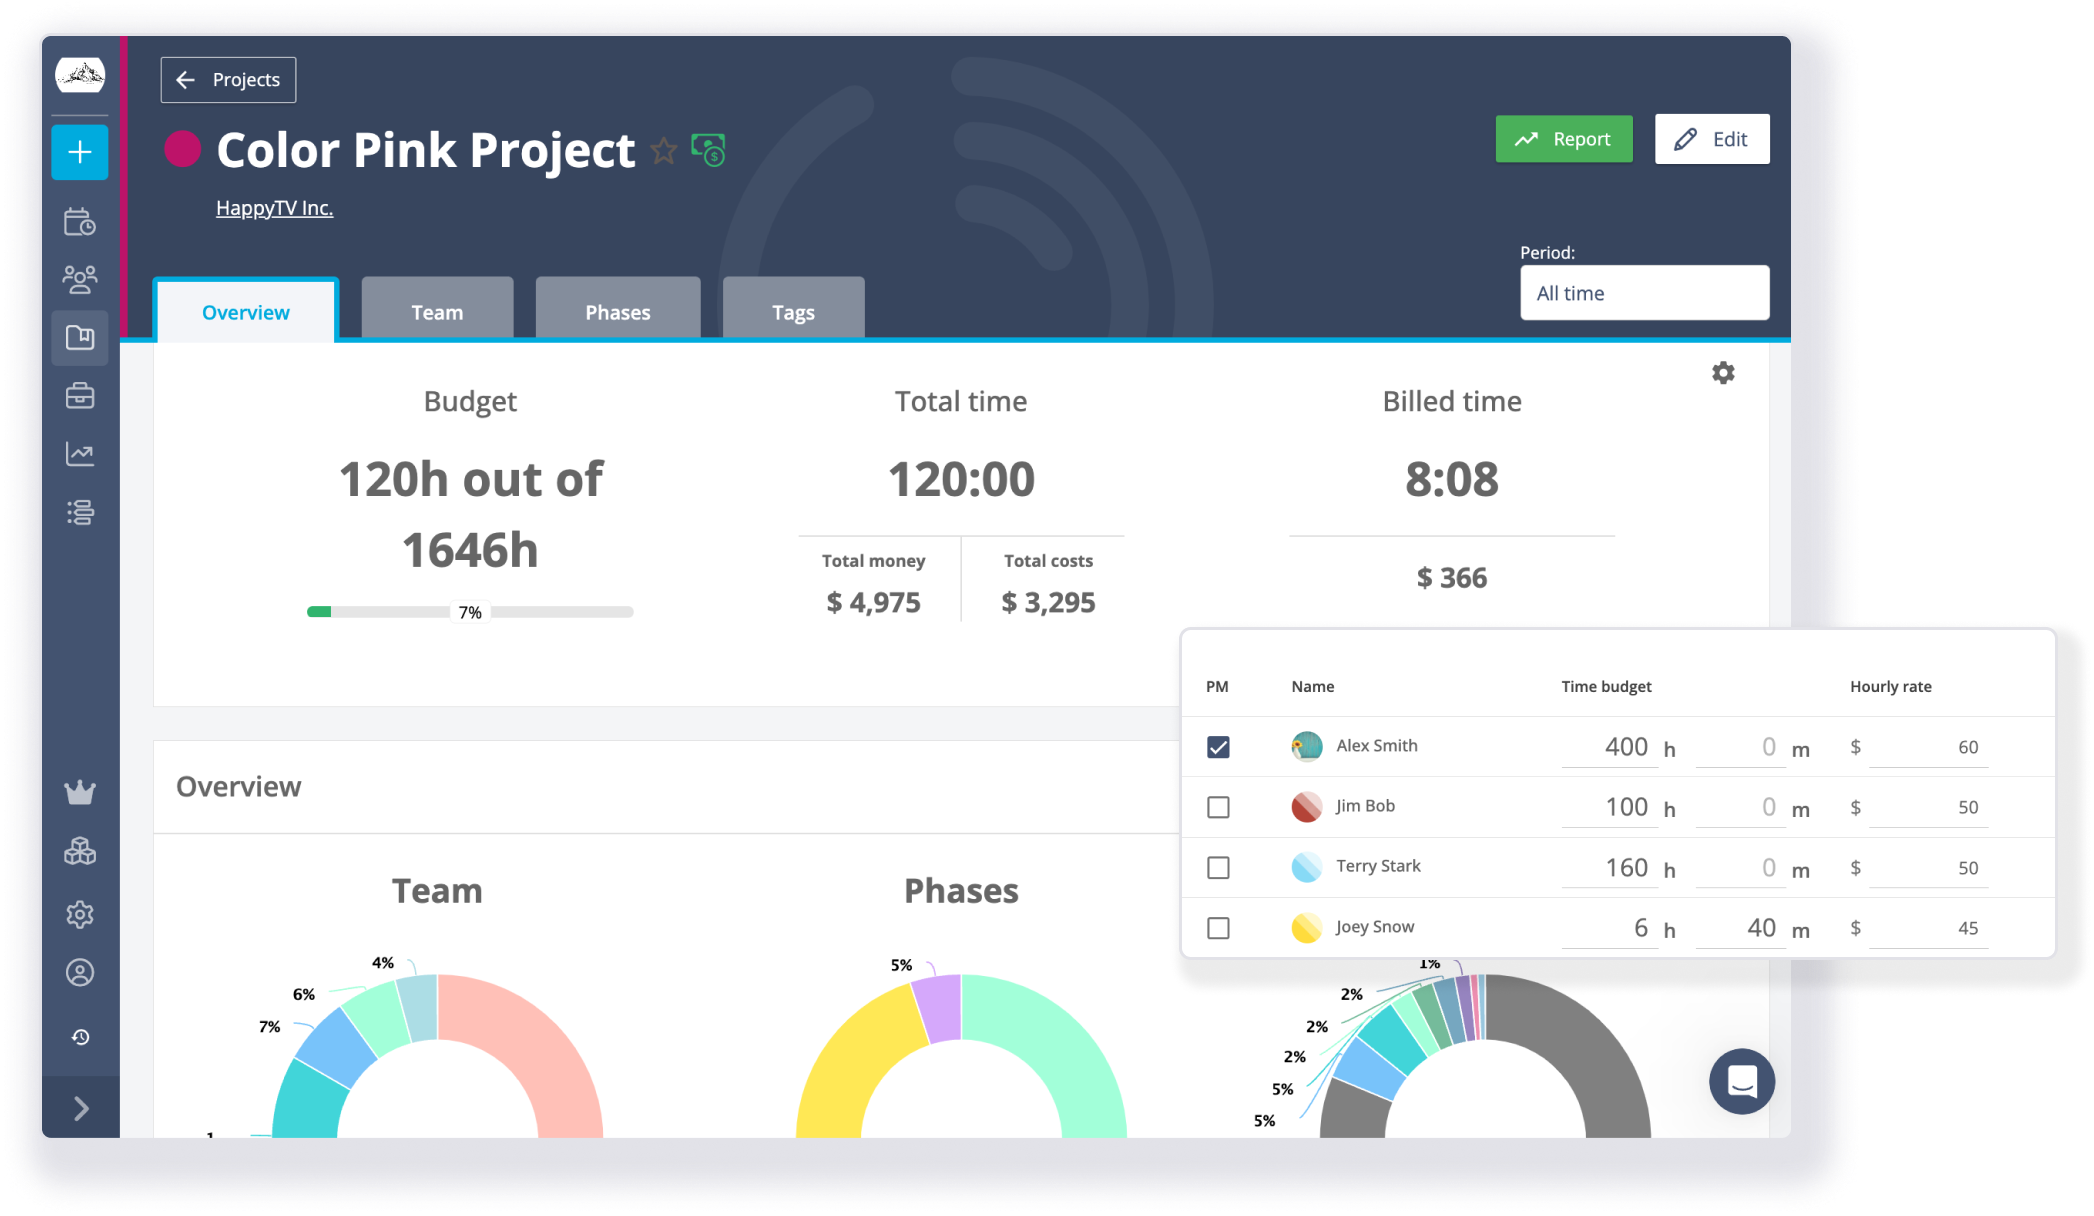This screenshot has height=1216, width=2094.
Task: Click the people/team icon in sidebar
Action: point(81,278)
